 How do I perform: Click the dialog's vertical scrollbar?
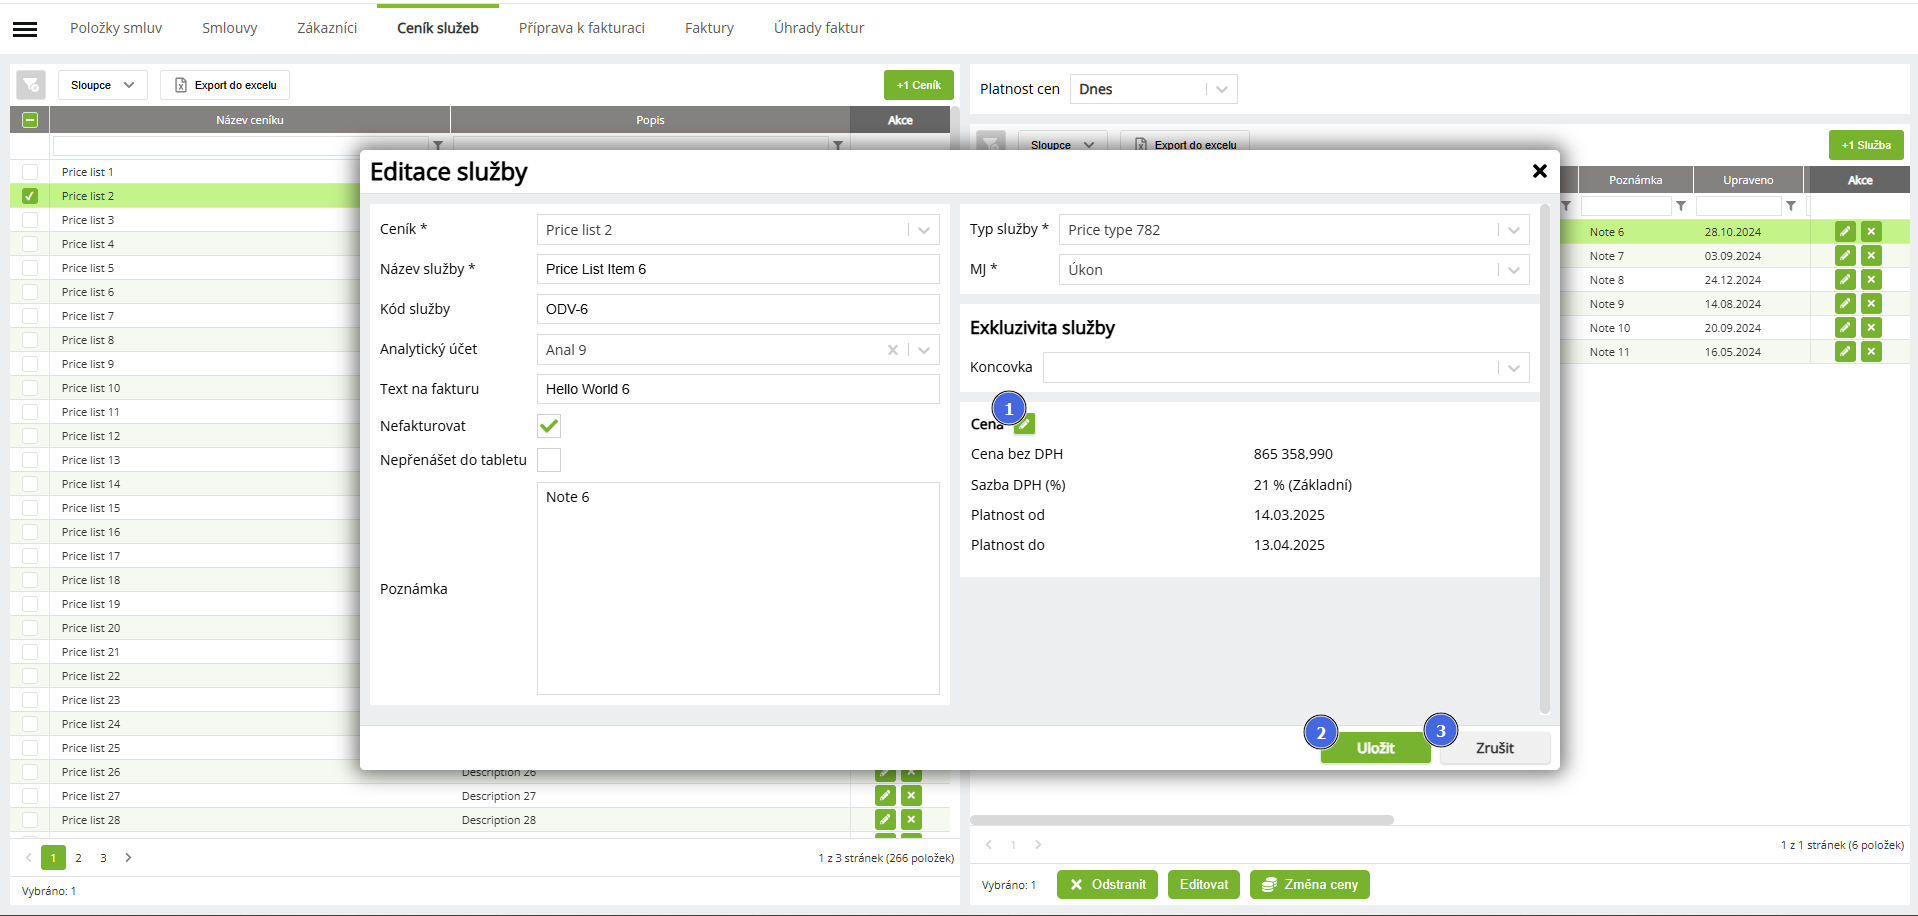[1545, 460]
